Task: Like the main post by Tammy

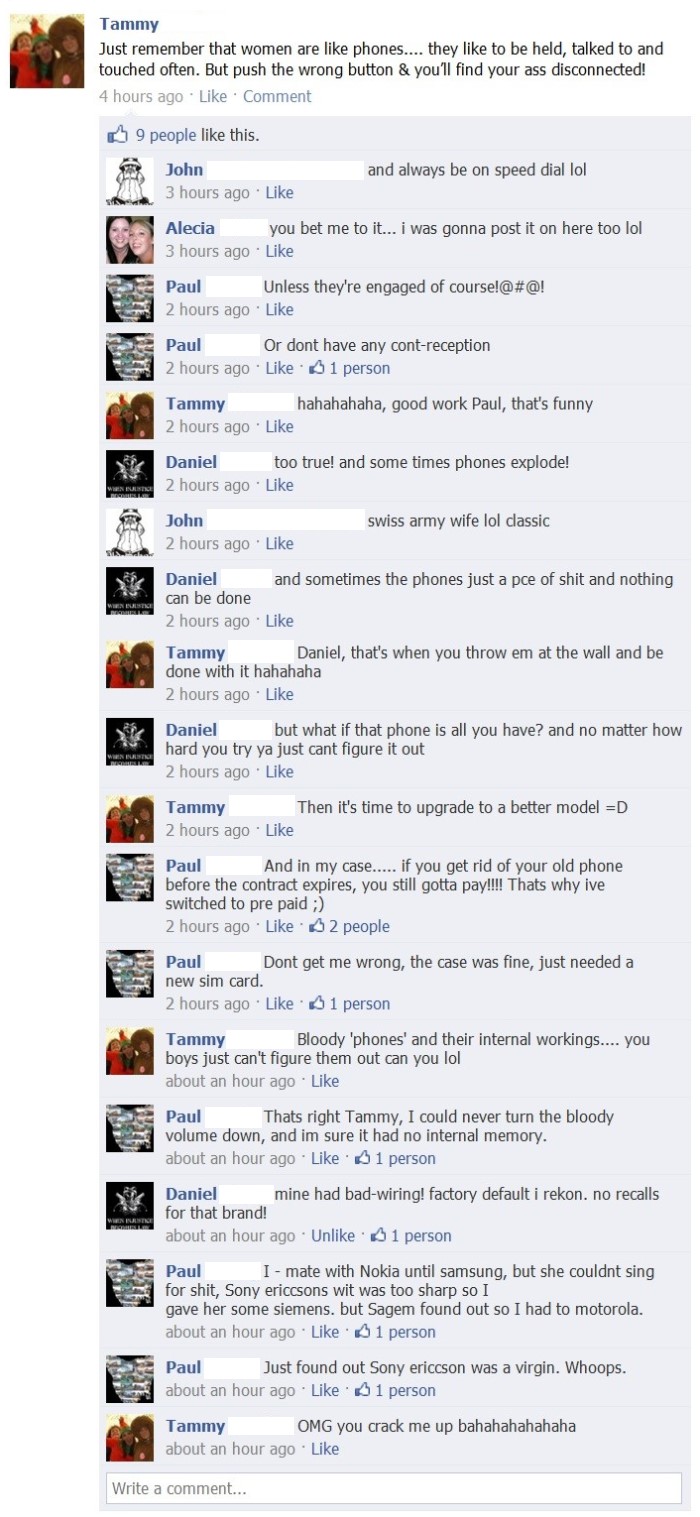Action: click(x=213, y=96)
